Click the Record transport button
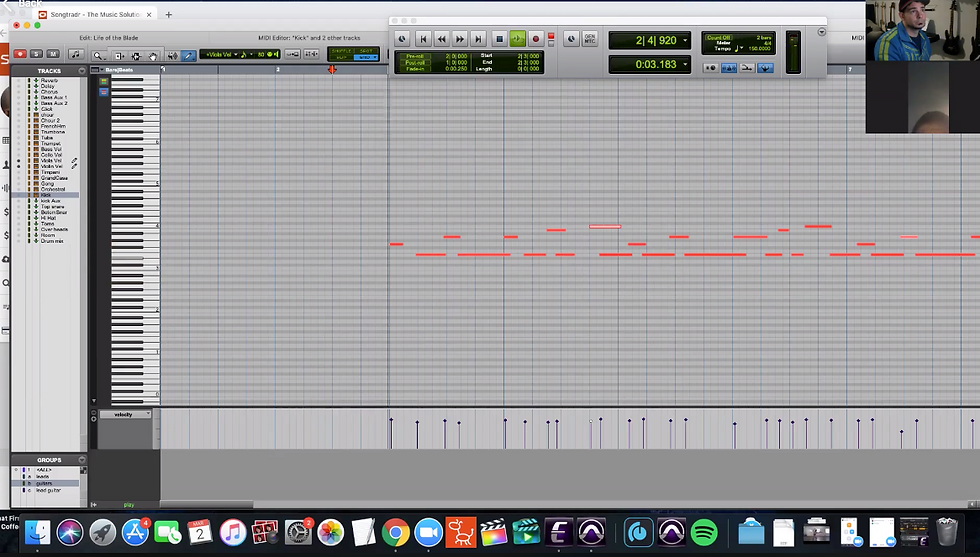Viewport: 980px width, 557px height. pos(536,39)
